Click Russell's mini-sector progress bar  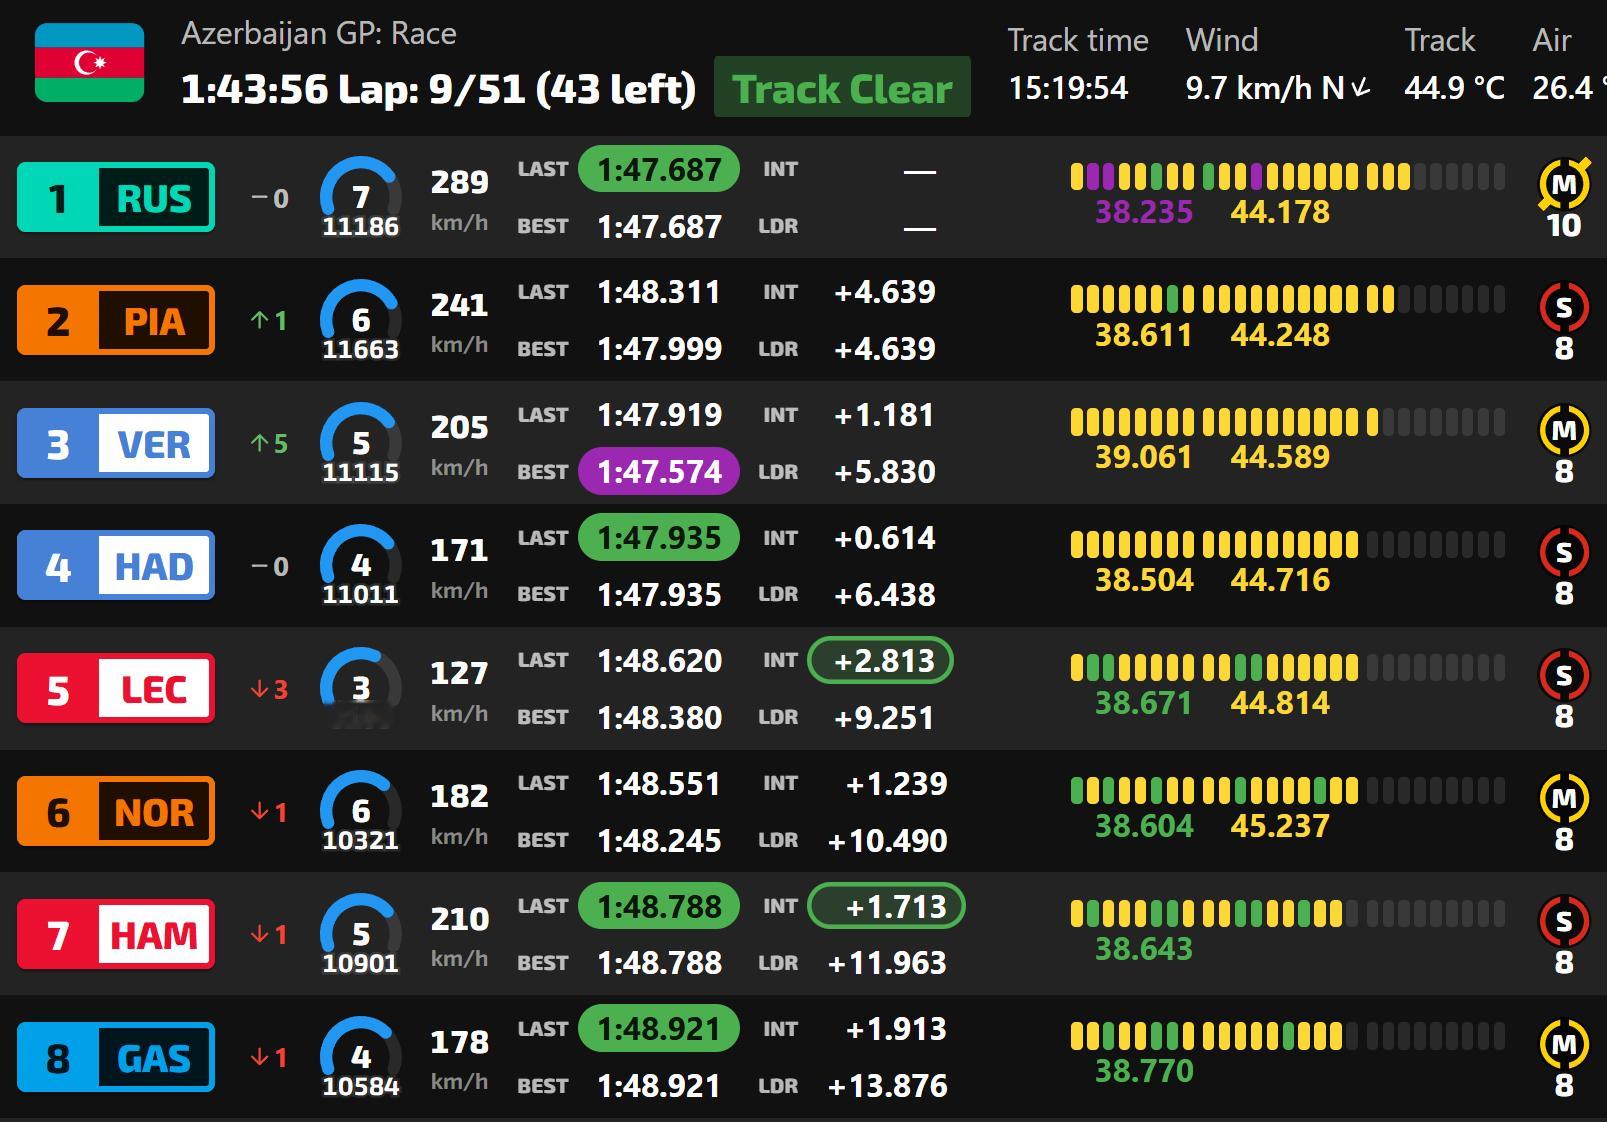click(x=1288, y=177)
